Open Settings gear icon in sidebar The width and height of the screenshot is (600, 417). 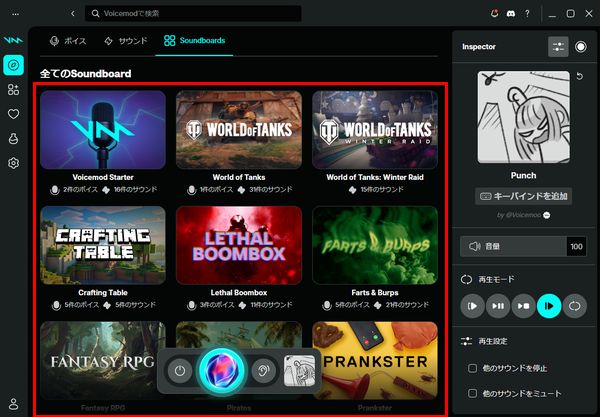coord(13,163)
